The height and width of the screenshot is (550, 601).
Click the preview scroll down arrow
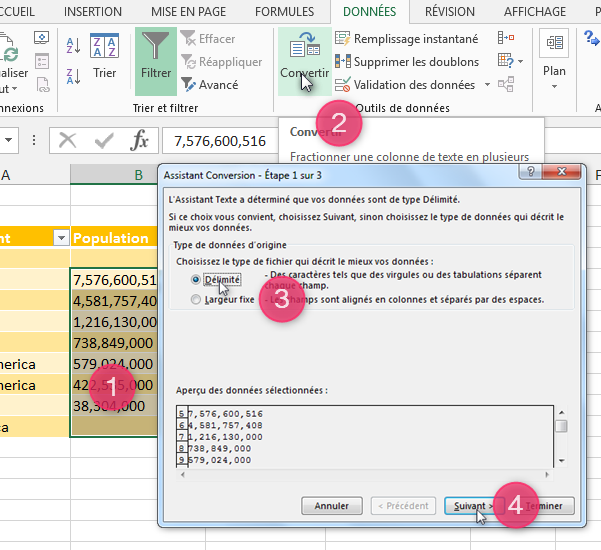561,461
